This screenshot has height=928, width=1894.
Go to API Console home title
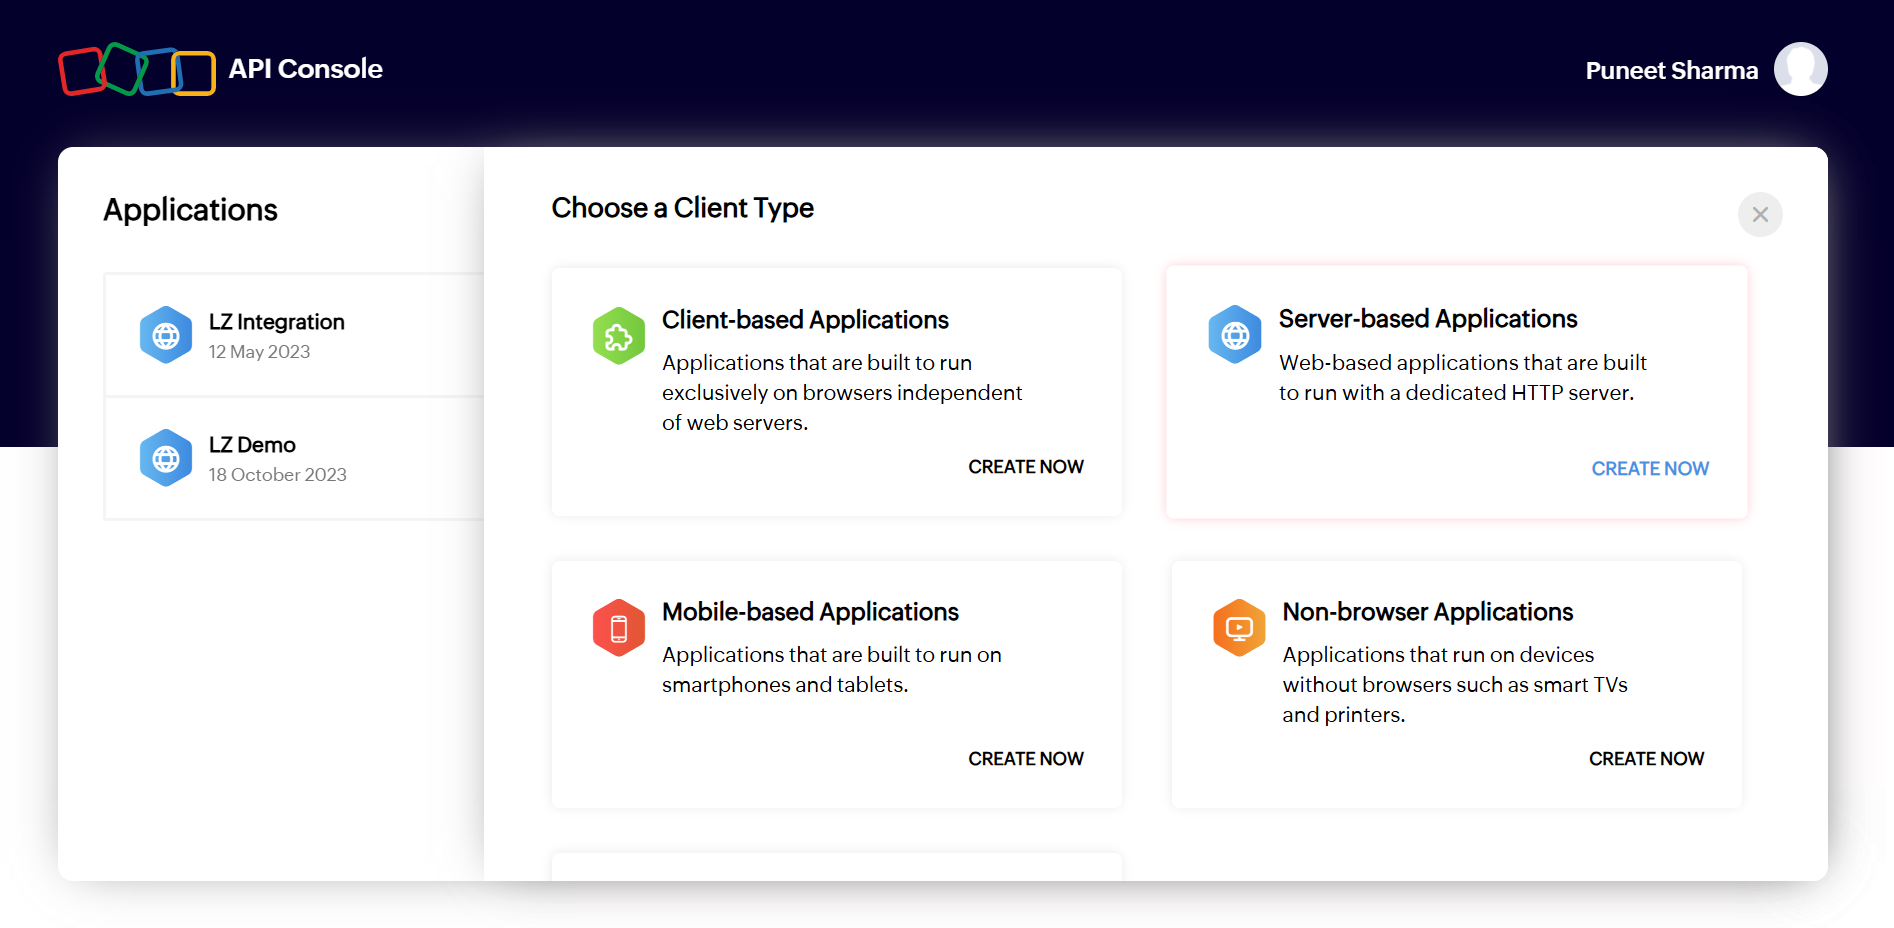tap(305, 69)
